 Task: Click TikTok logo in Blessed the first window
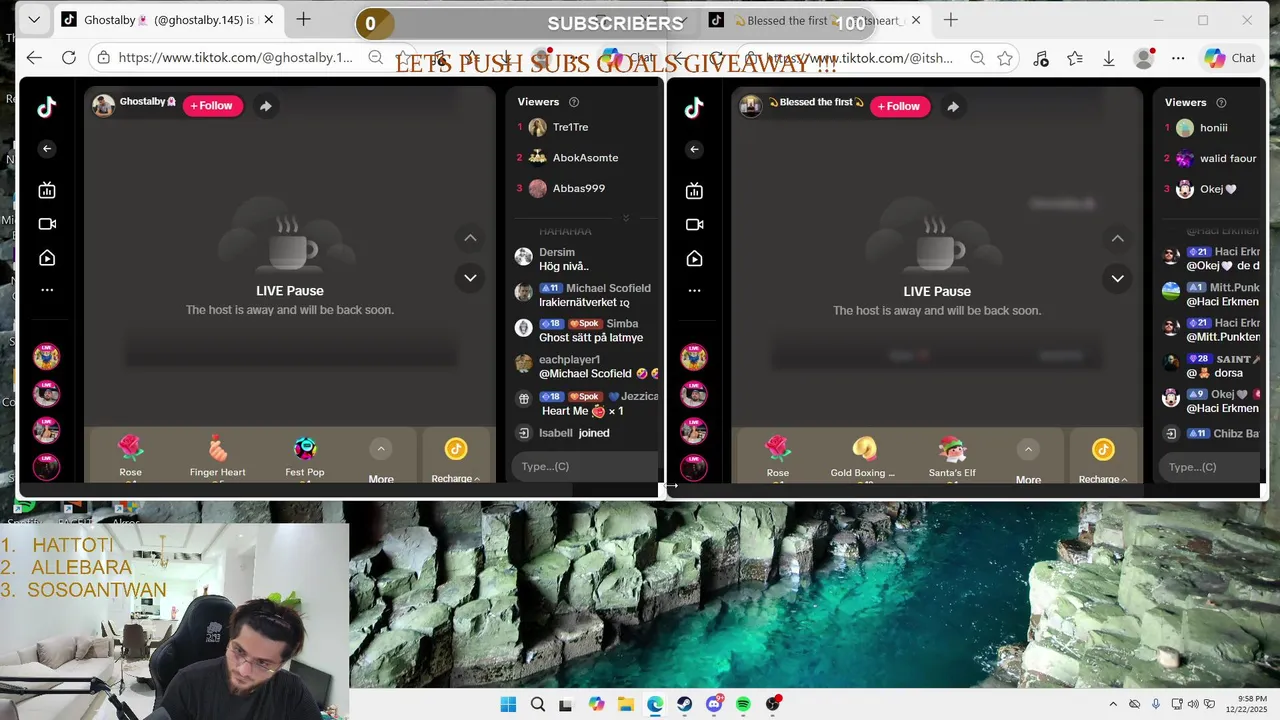694,109
